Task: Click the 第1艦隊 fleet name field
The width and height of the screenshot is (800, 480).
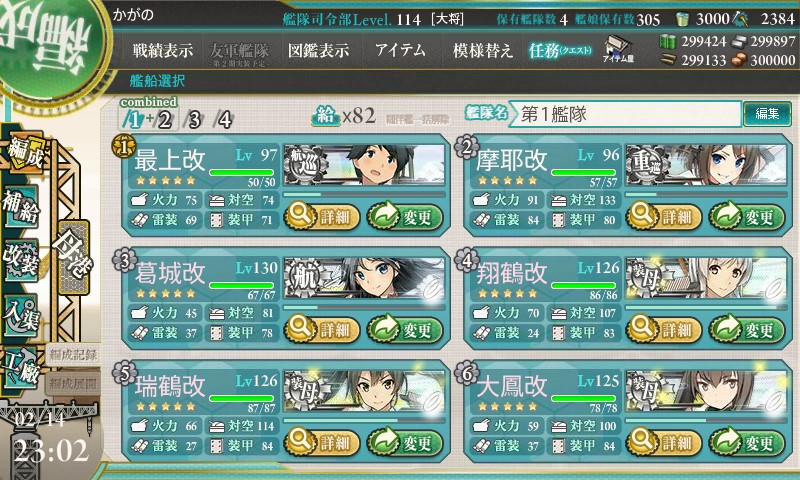Action: (x=626, y=114)
